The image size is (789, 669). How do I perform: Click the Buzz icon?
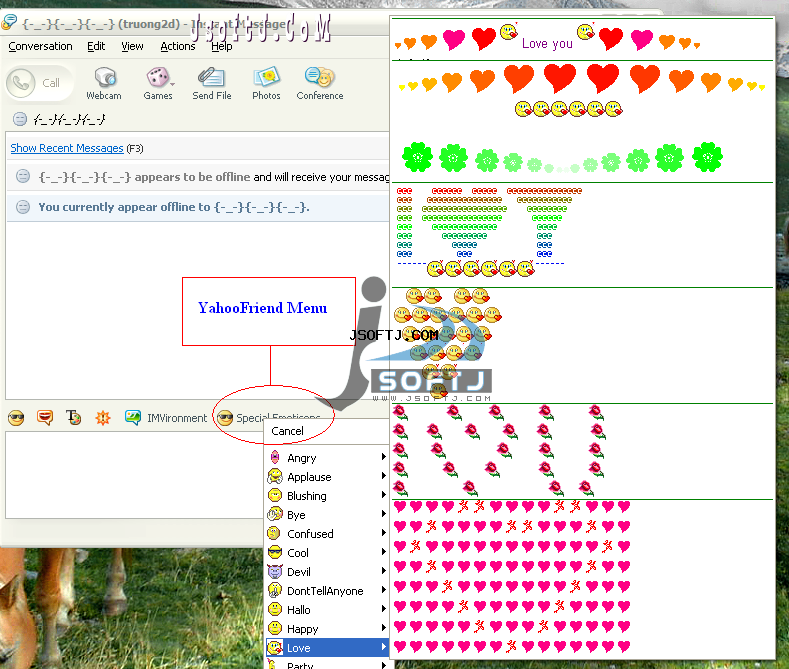click(103, 417)
